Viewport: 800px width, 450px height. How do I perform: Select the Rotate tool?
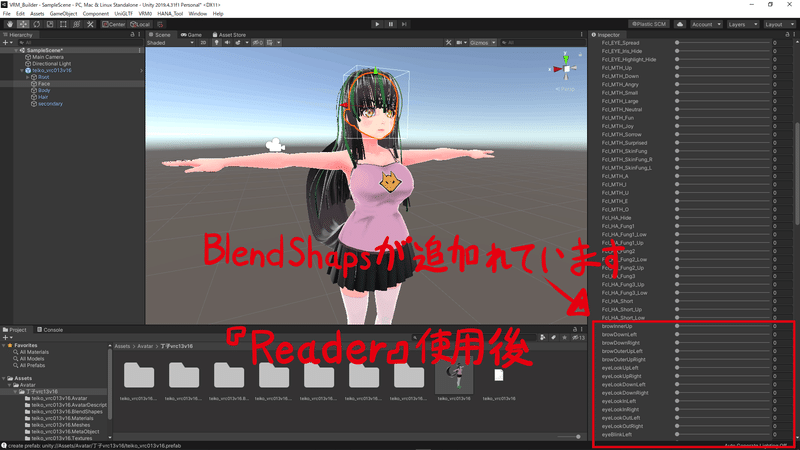pyautogui.click(x=37, y=24)
